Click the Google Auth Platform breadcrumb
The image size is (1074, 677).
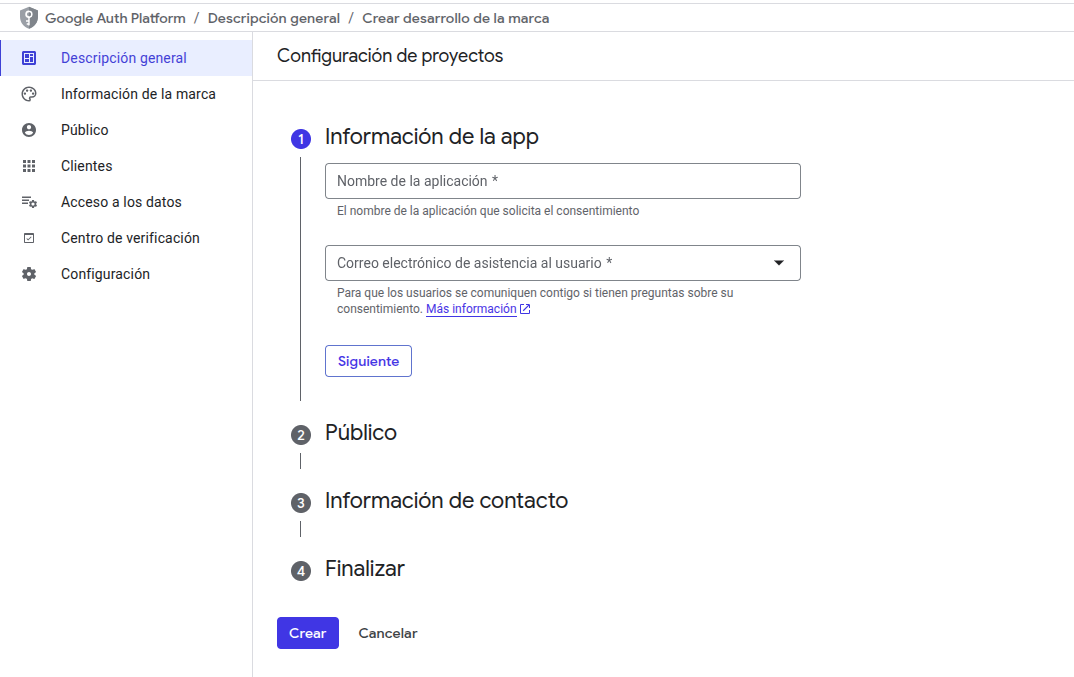(115, 19)
